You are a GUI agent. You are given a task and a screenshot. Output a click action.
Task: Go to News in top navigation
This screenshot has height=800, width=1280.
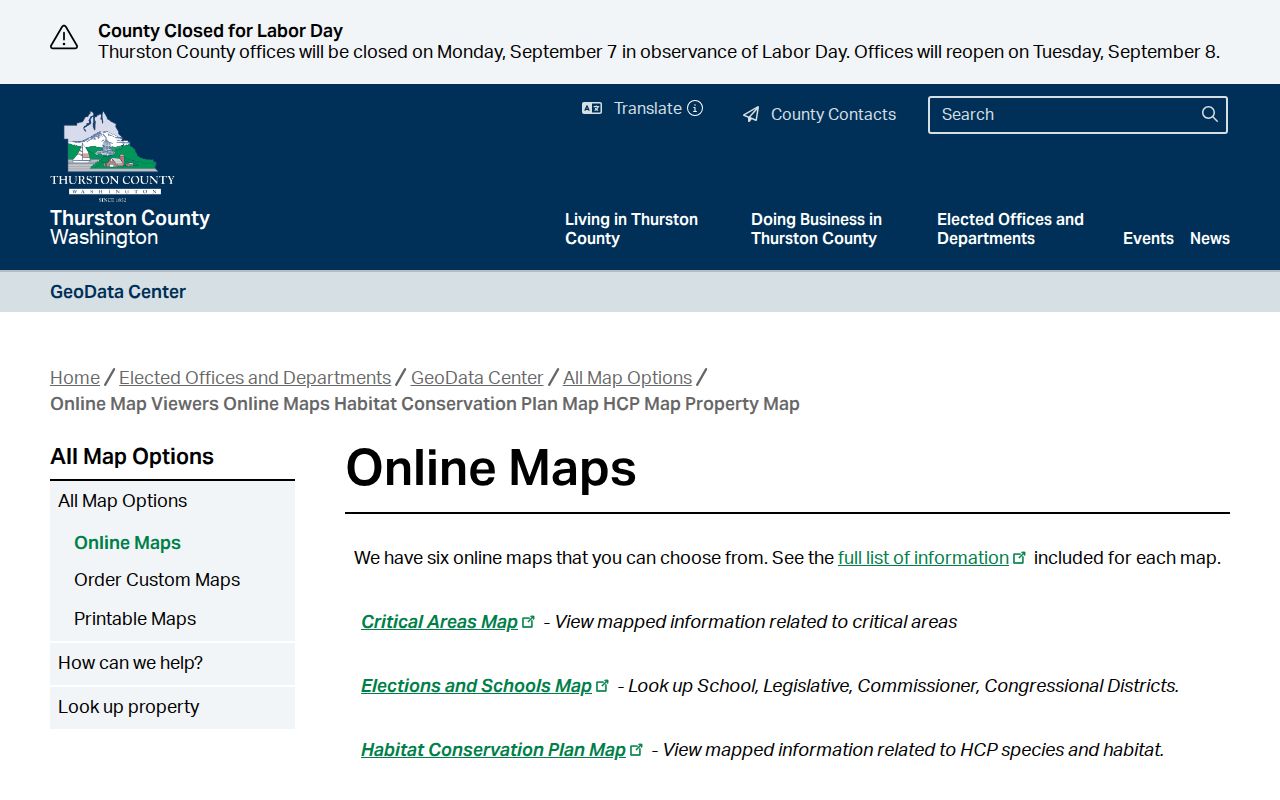pos(1210,238)
